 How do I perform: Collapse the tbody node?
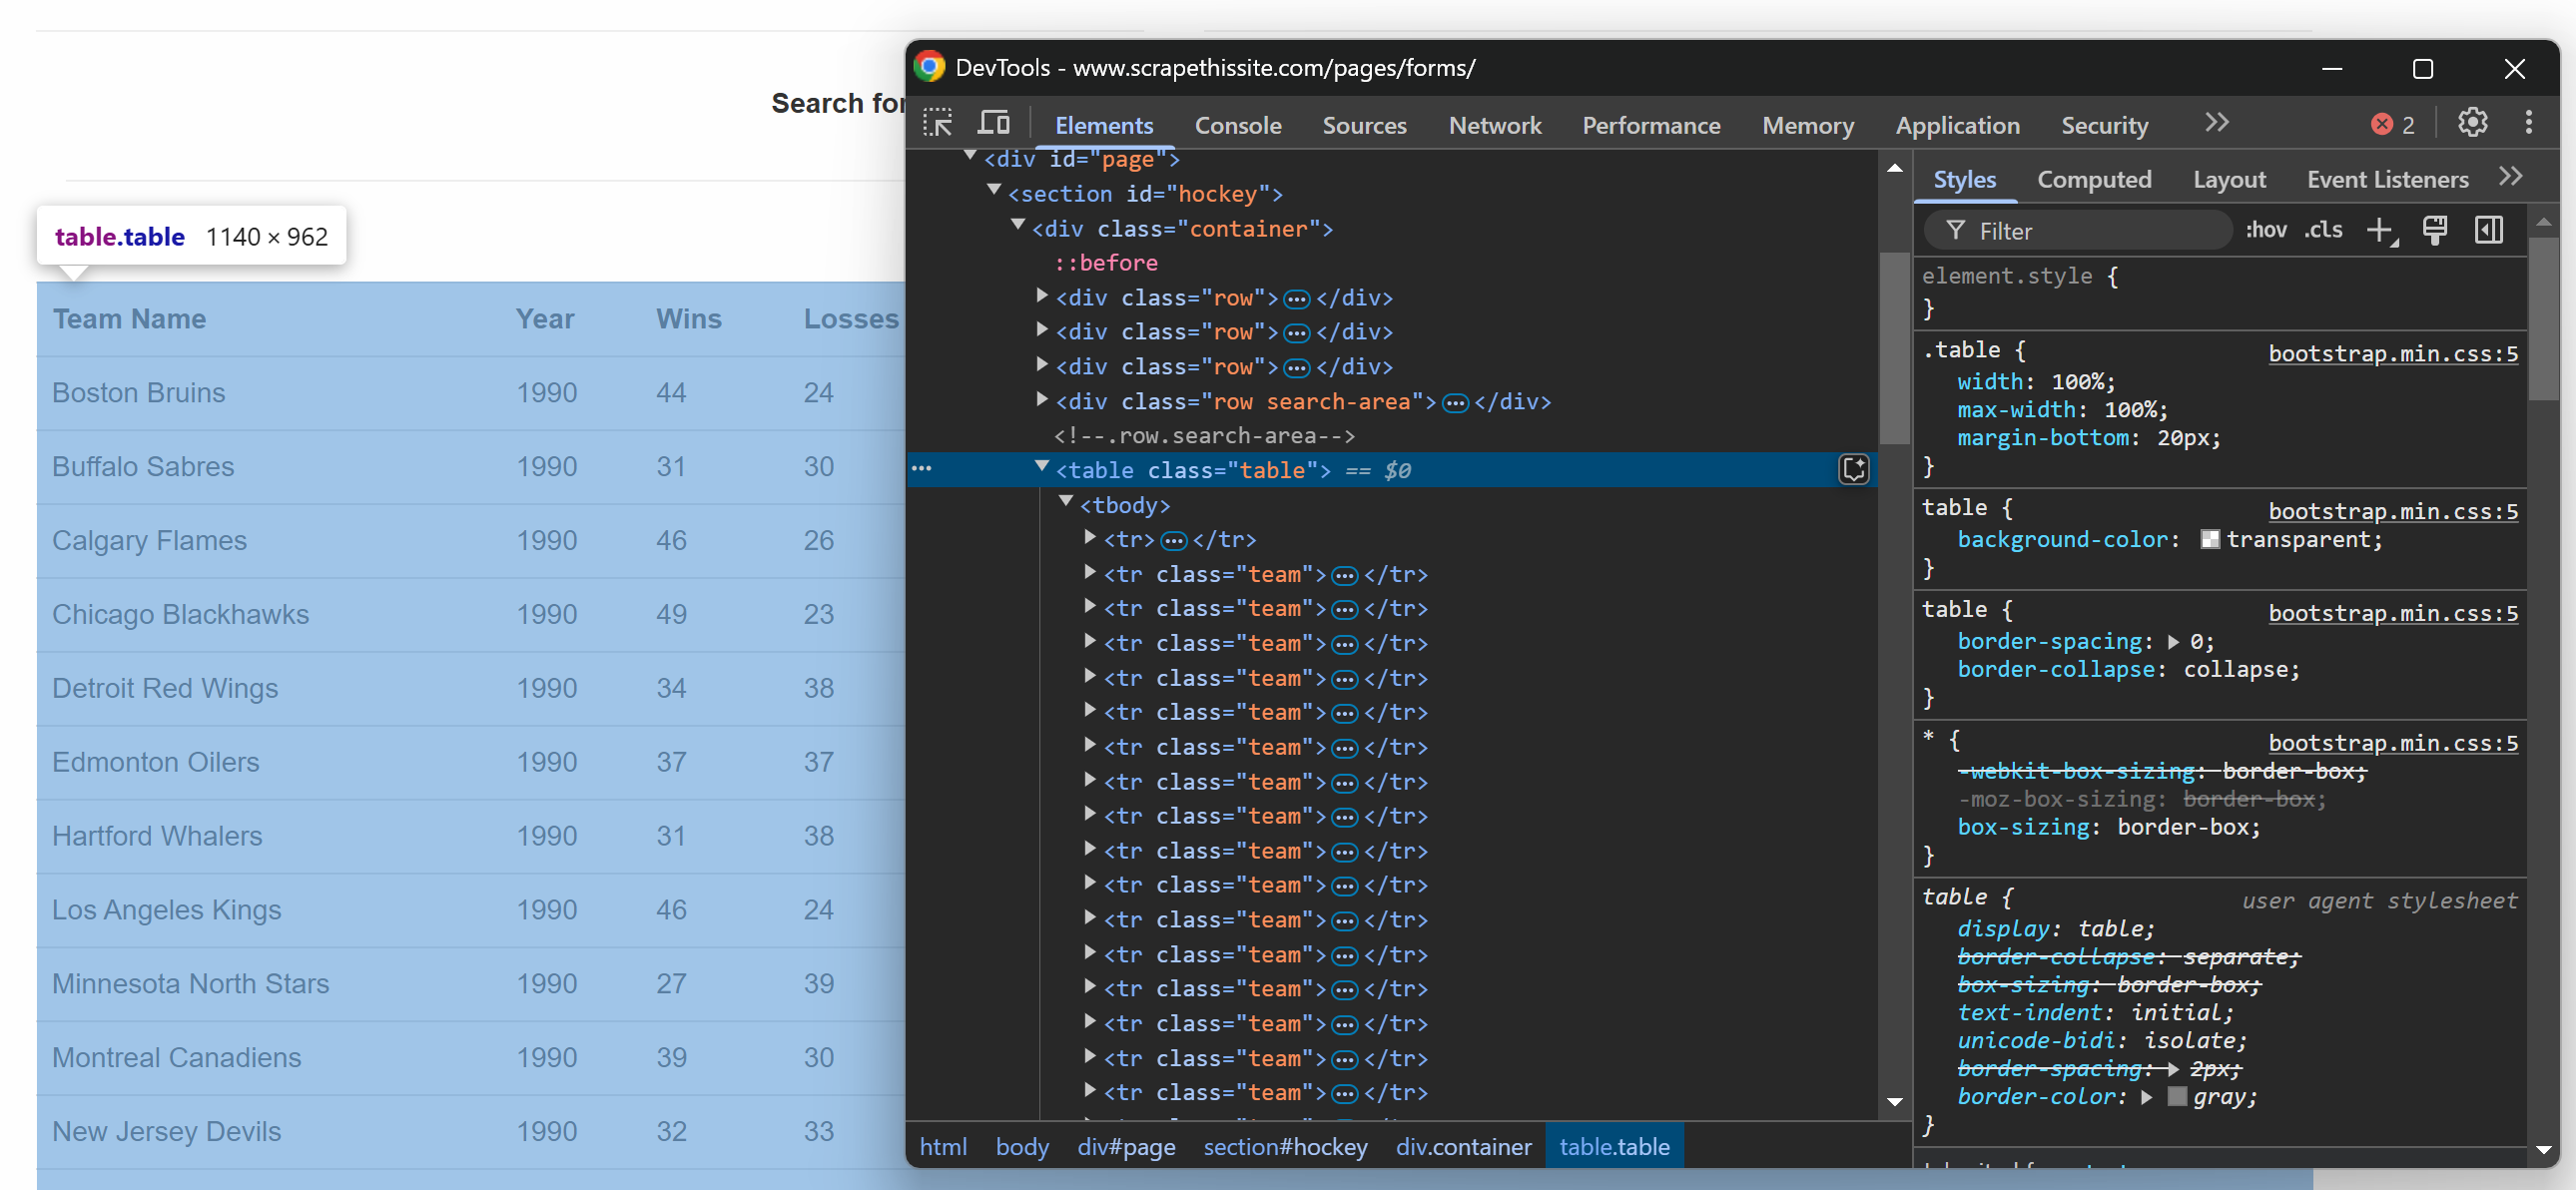(x=1066, y=503)
